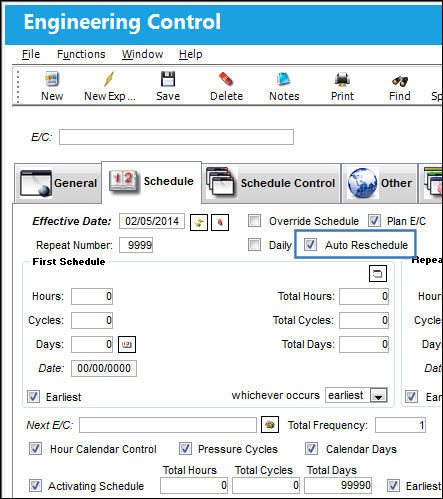Viewport: 443px width, 499px height.
Task: Click Activating Schedule Total Cycles field
Action: 266,486
